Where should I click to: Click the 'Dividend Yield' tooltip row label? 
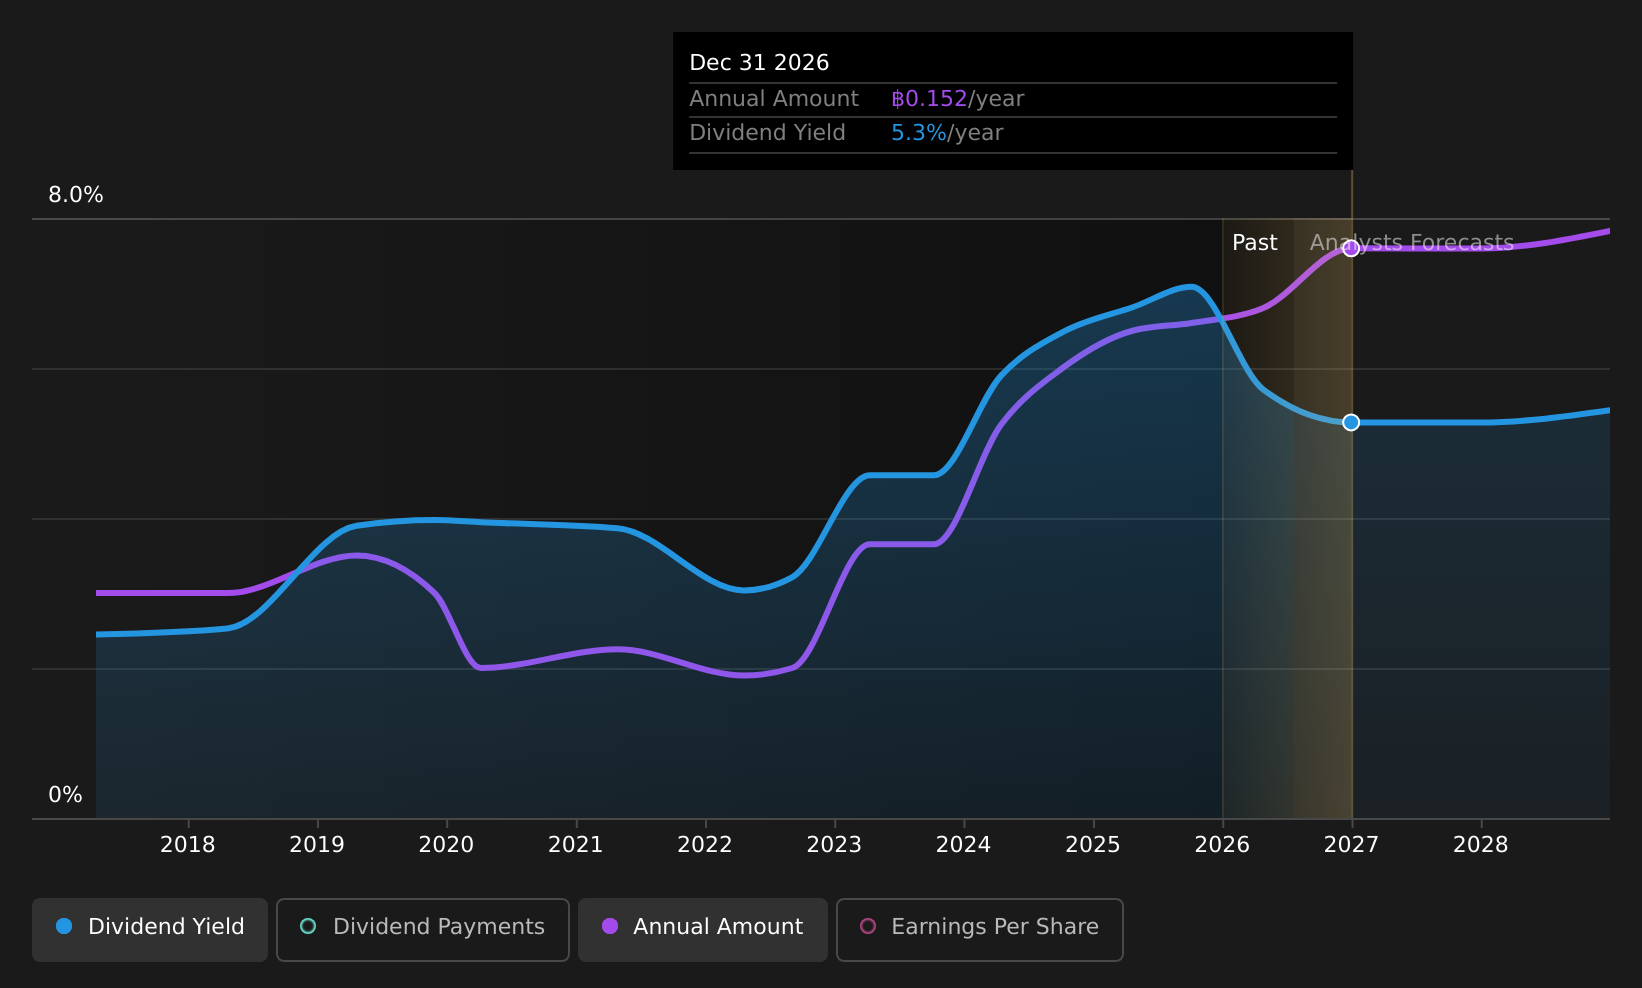767,133
